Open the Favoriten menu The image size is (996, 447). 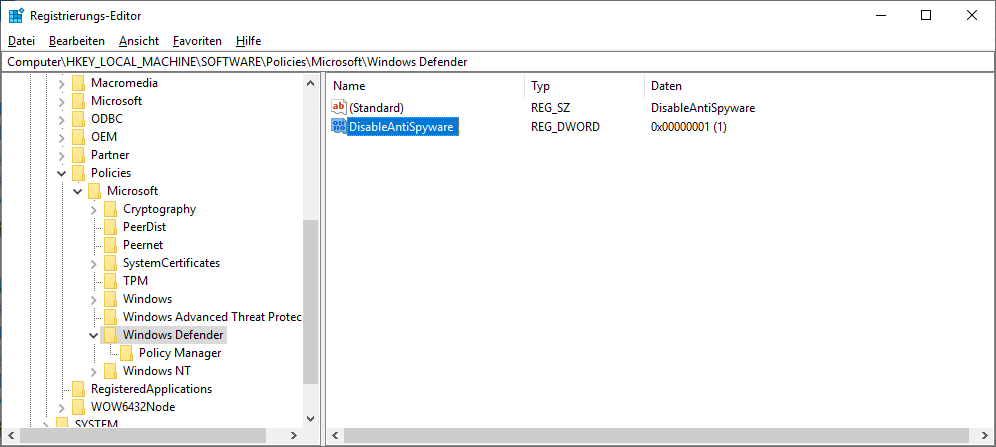pos(197,41)
